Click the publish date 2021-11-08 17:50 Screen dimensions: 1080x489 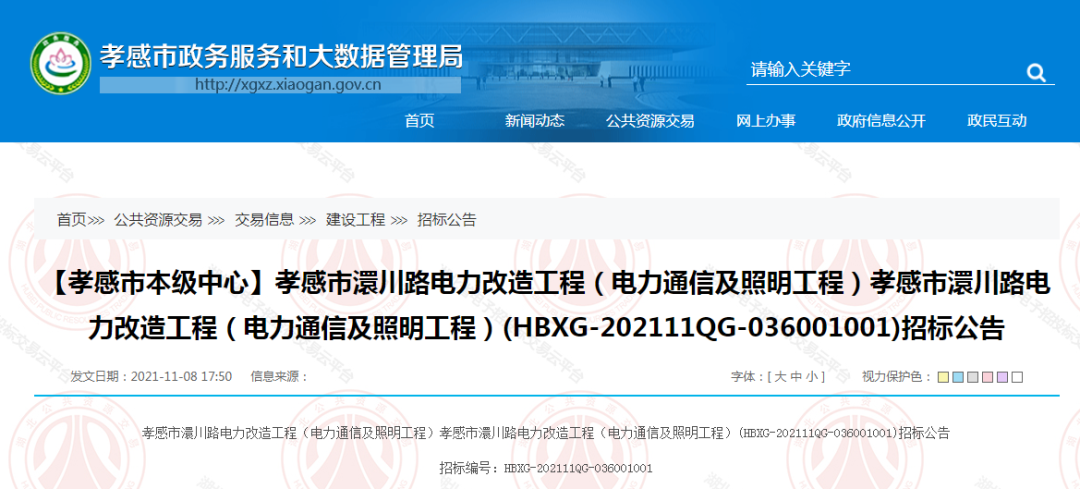tap(181, 377)
